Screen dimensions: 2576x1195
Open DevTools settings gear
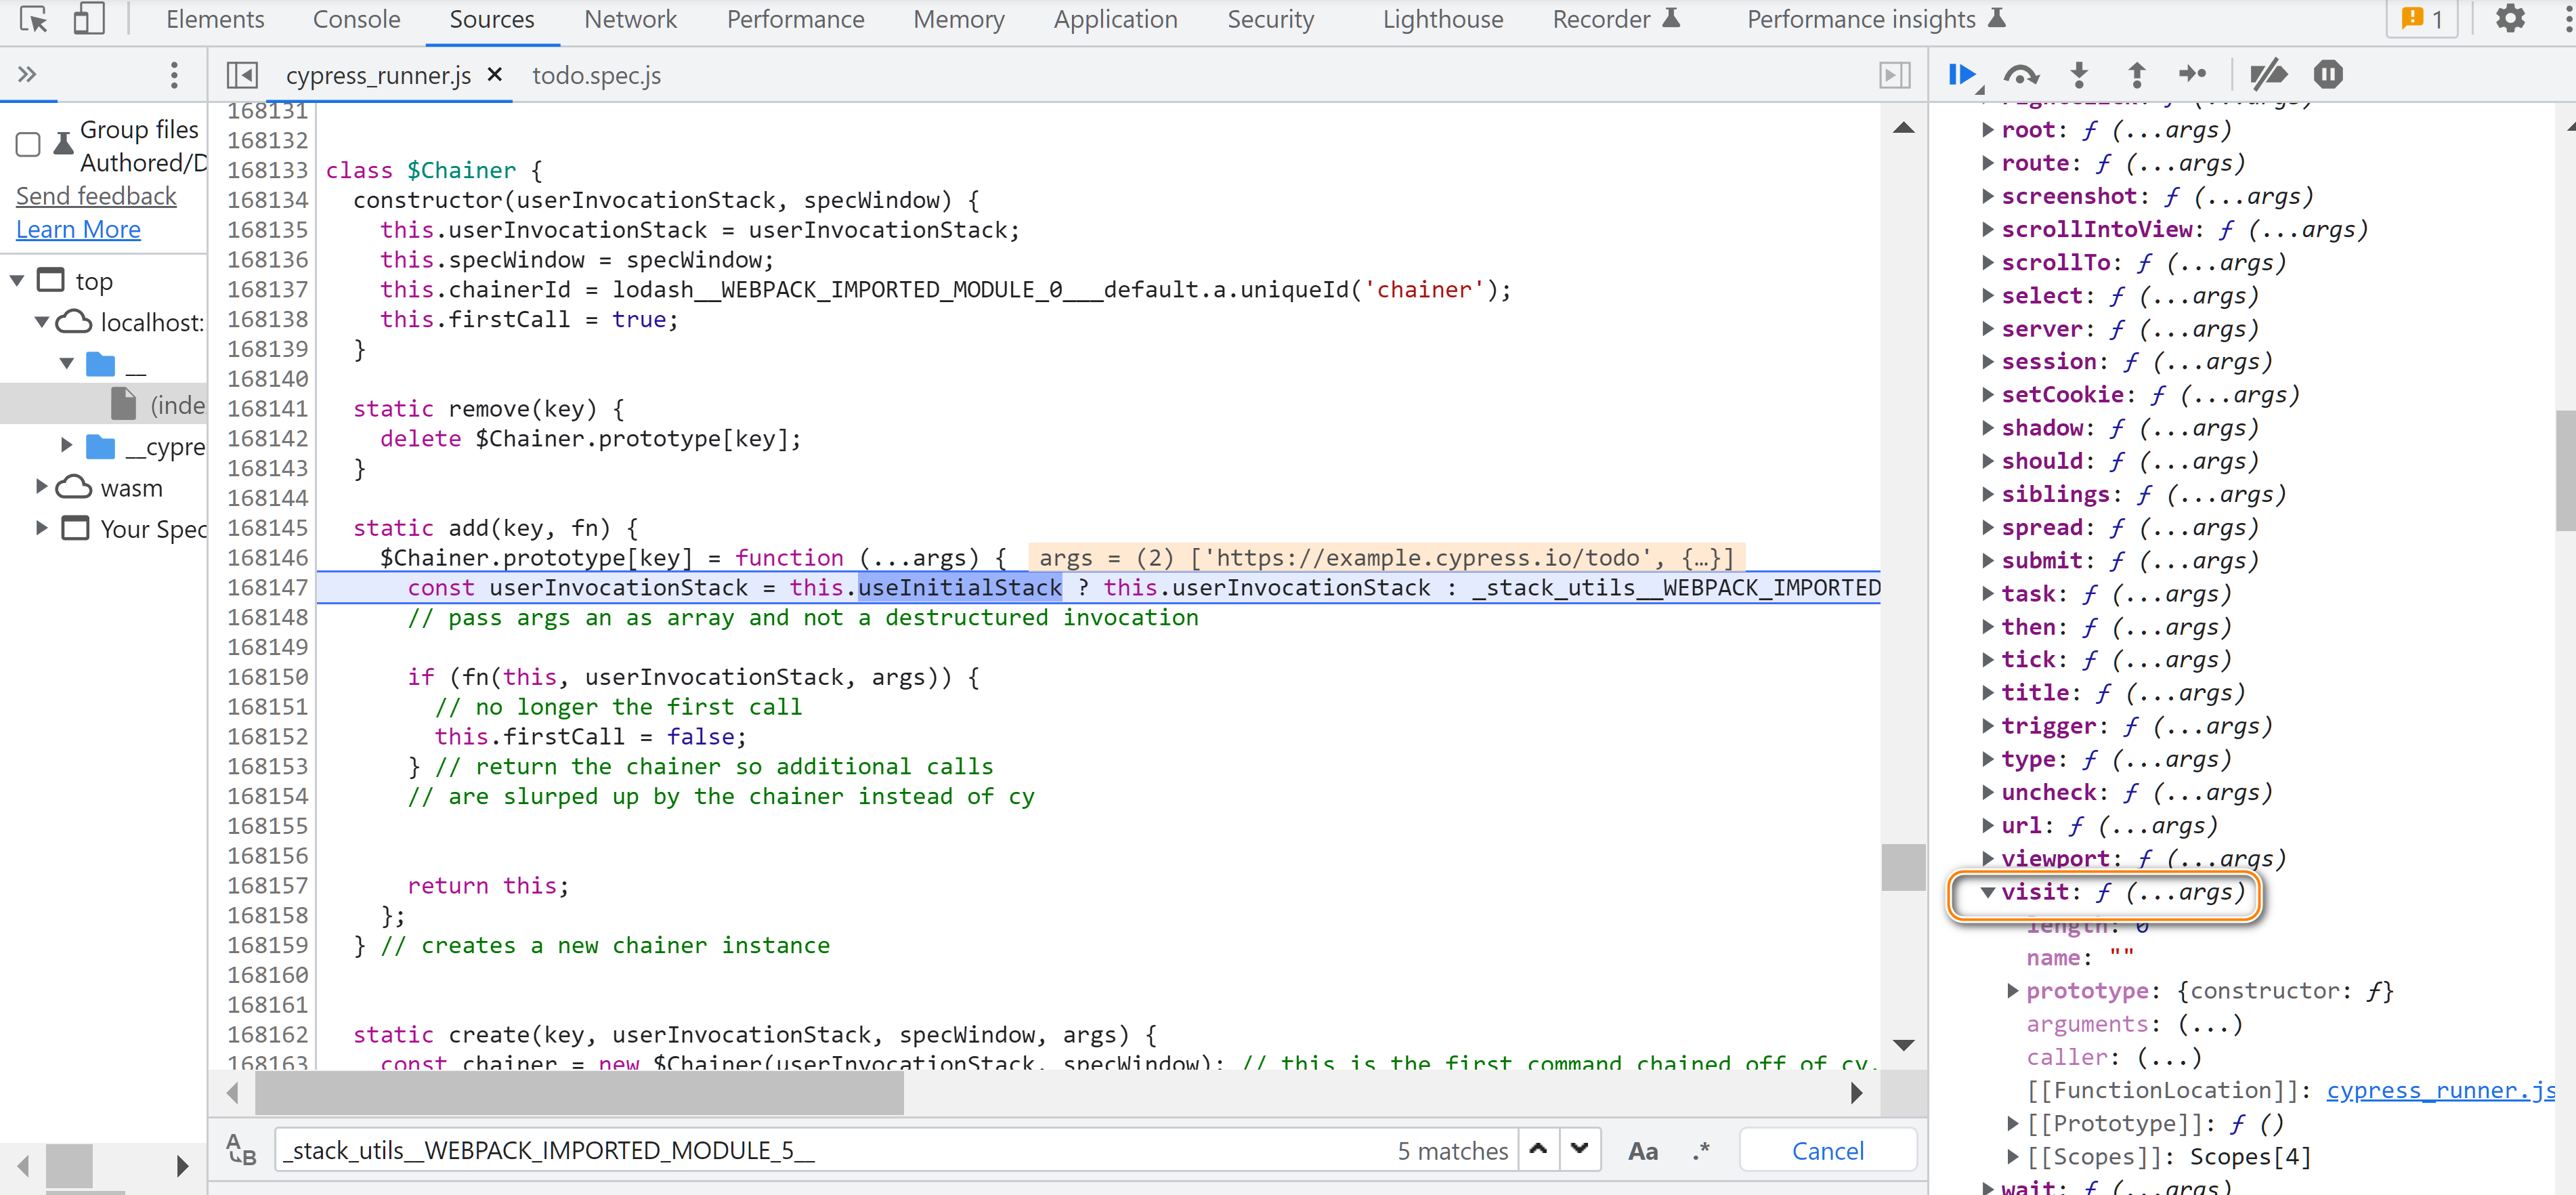click(x=2509, y=19)
